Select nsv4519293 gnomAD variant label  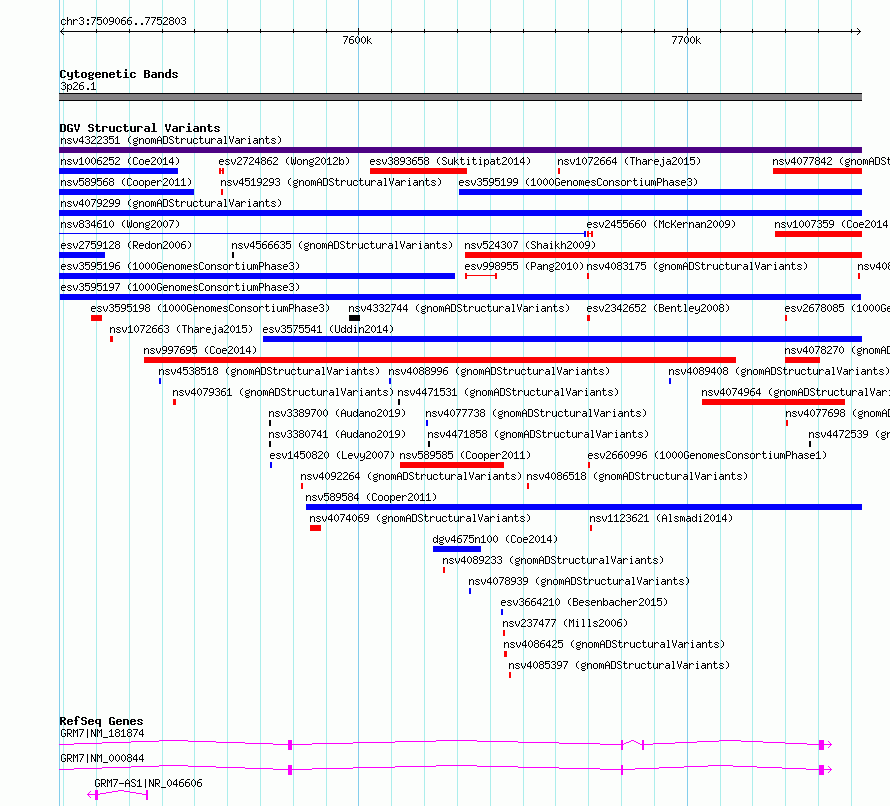click(x=331, y=182)
